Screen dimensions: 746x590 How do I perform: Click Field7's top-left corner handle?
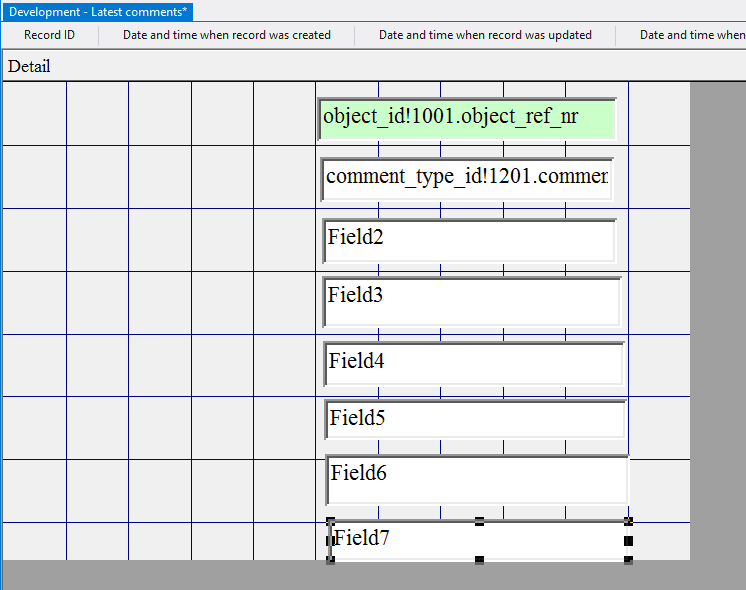(x=330, y=521)
